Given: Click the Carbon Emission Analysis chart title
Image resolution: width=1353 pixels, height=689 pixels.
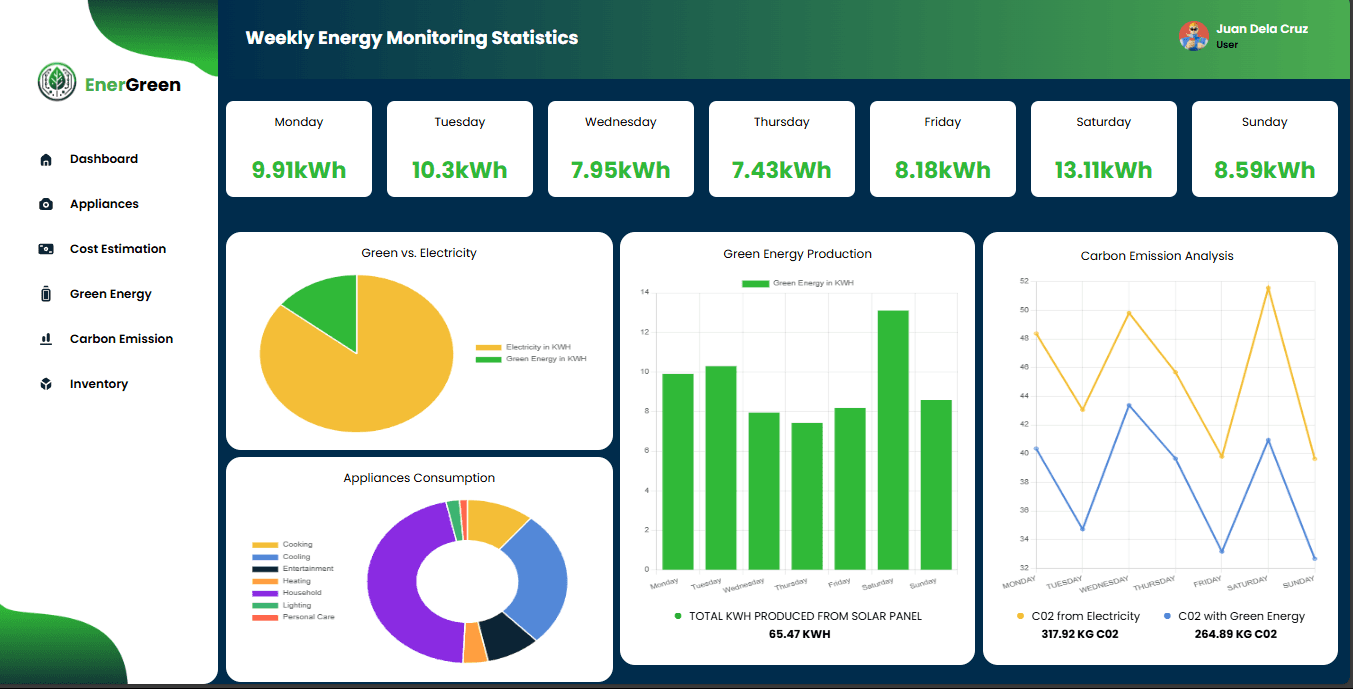Looking at the screenshot, I should tap(1157, 256).
